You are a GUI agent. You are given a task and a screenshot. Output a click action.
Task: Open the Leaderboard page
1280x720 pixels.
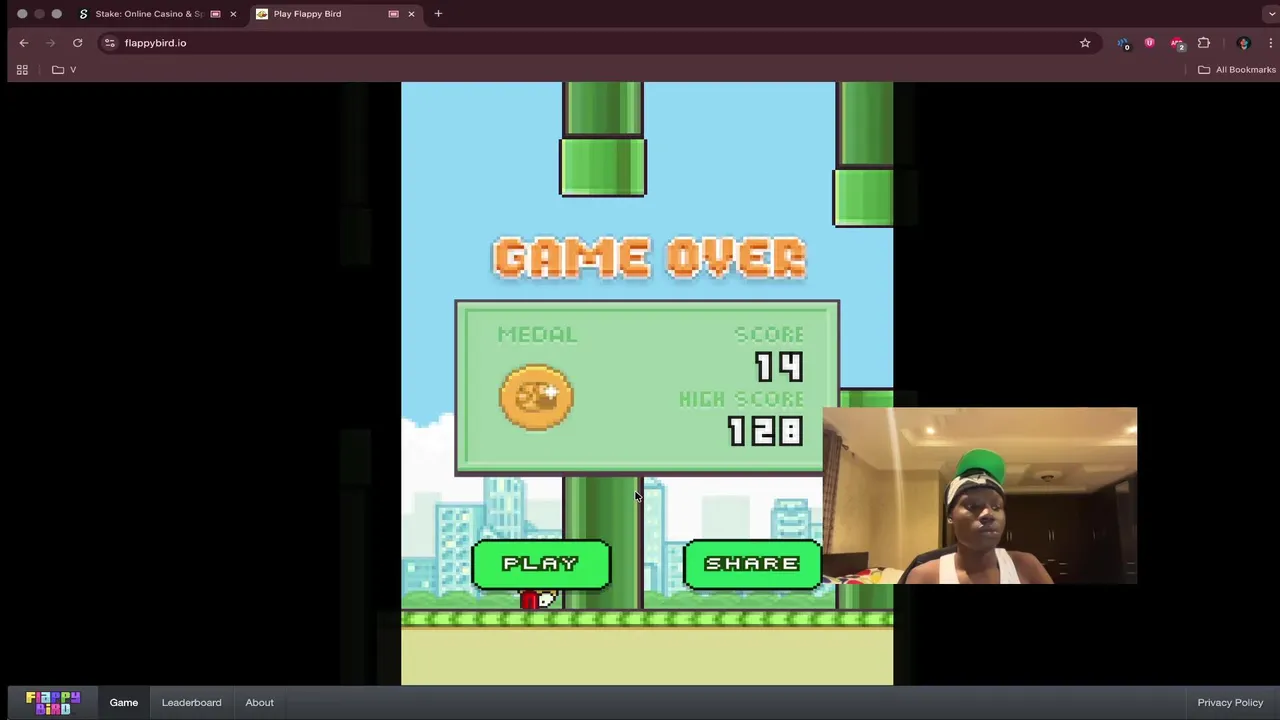pos(191,702)
